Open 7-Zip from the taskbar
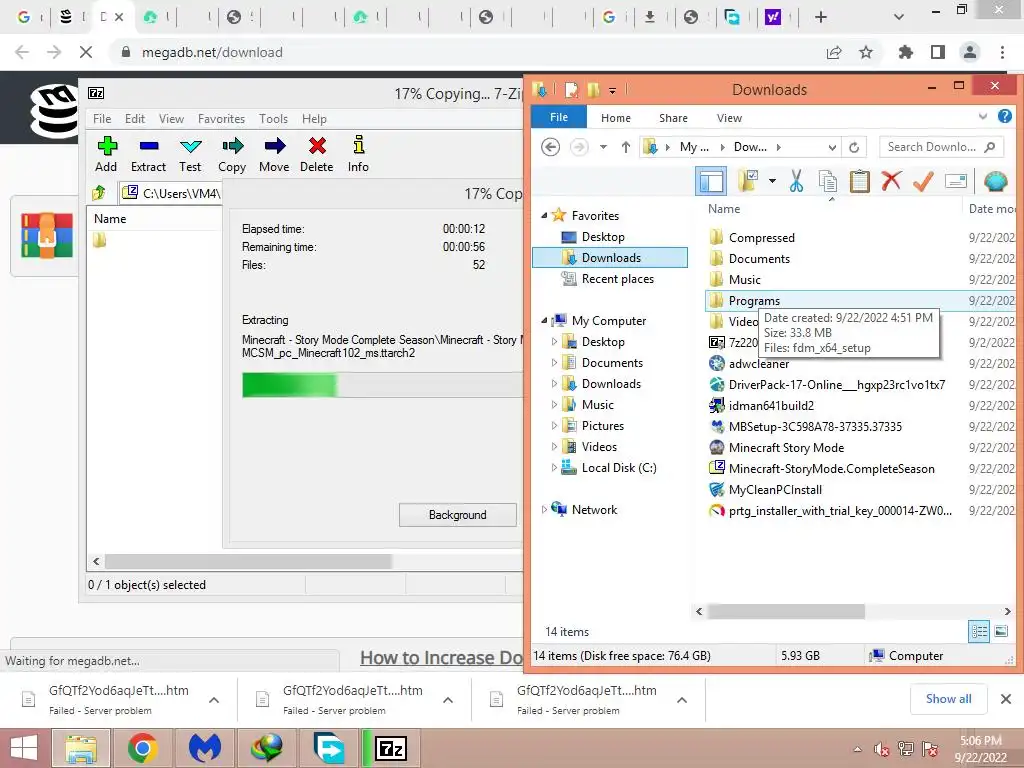This screenshot has height=768, width=1024. [x=391, y=748]
